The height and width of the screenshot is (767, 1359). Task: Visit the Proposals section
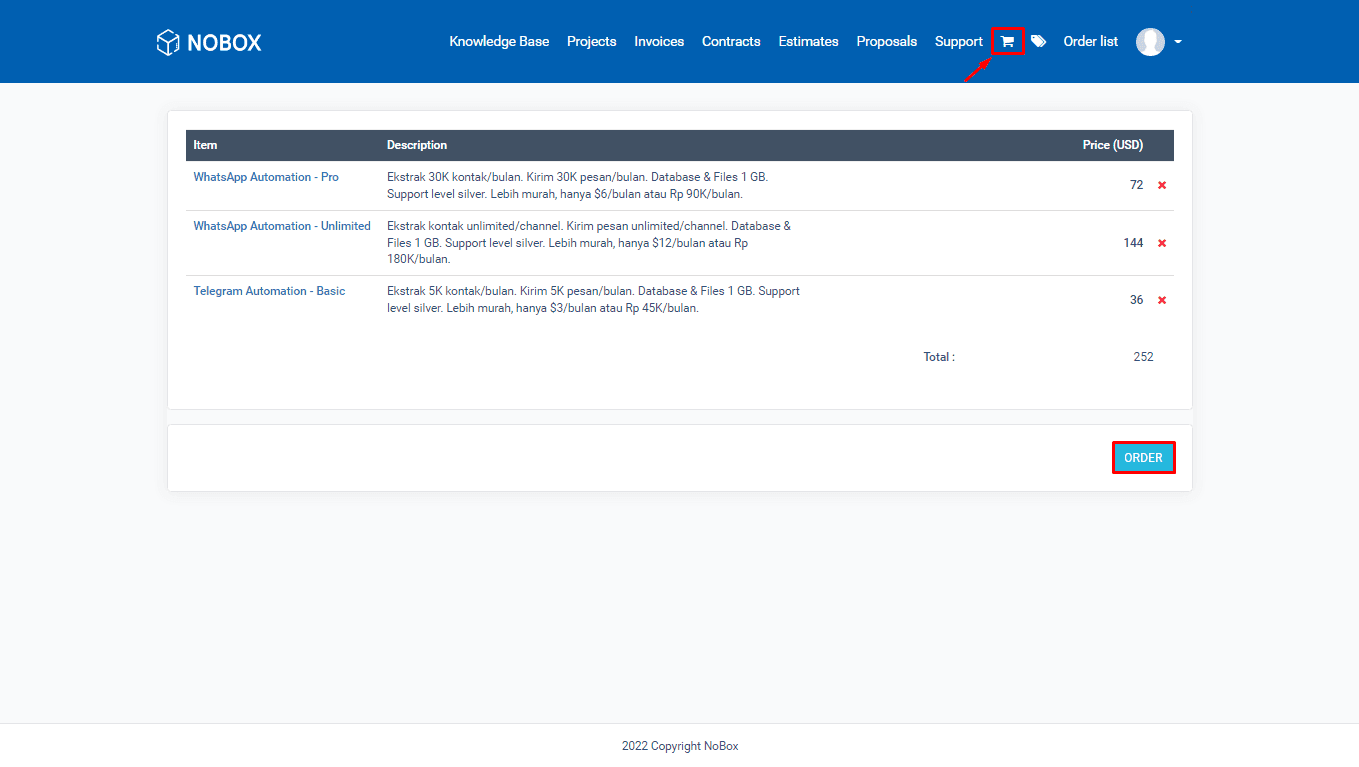(x=886, y=41)
